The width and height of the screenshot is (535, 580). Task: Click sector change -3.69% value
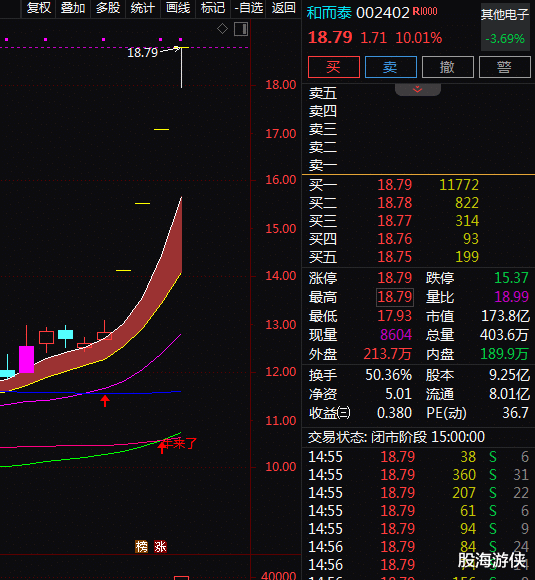click(505, 39)
